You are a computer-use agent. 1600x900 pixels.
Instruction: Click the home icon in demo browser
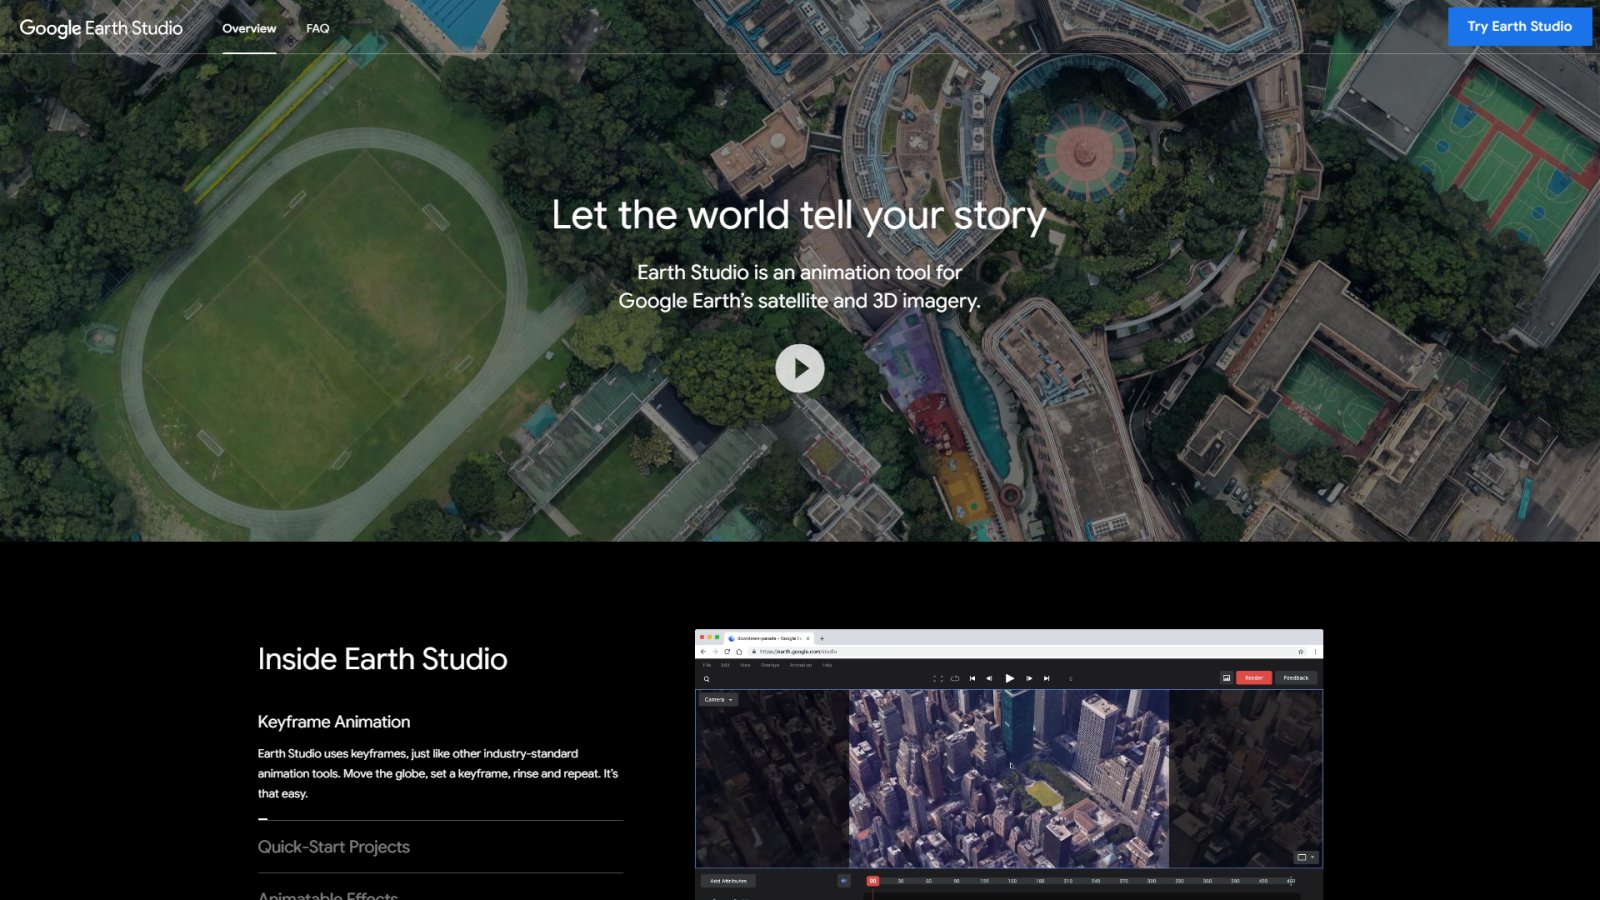click(x=739, y=651)
